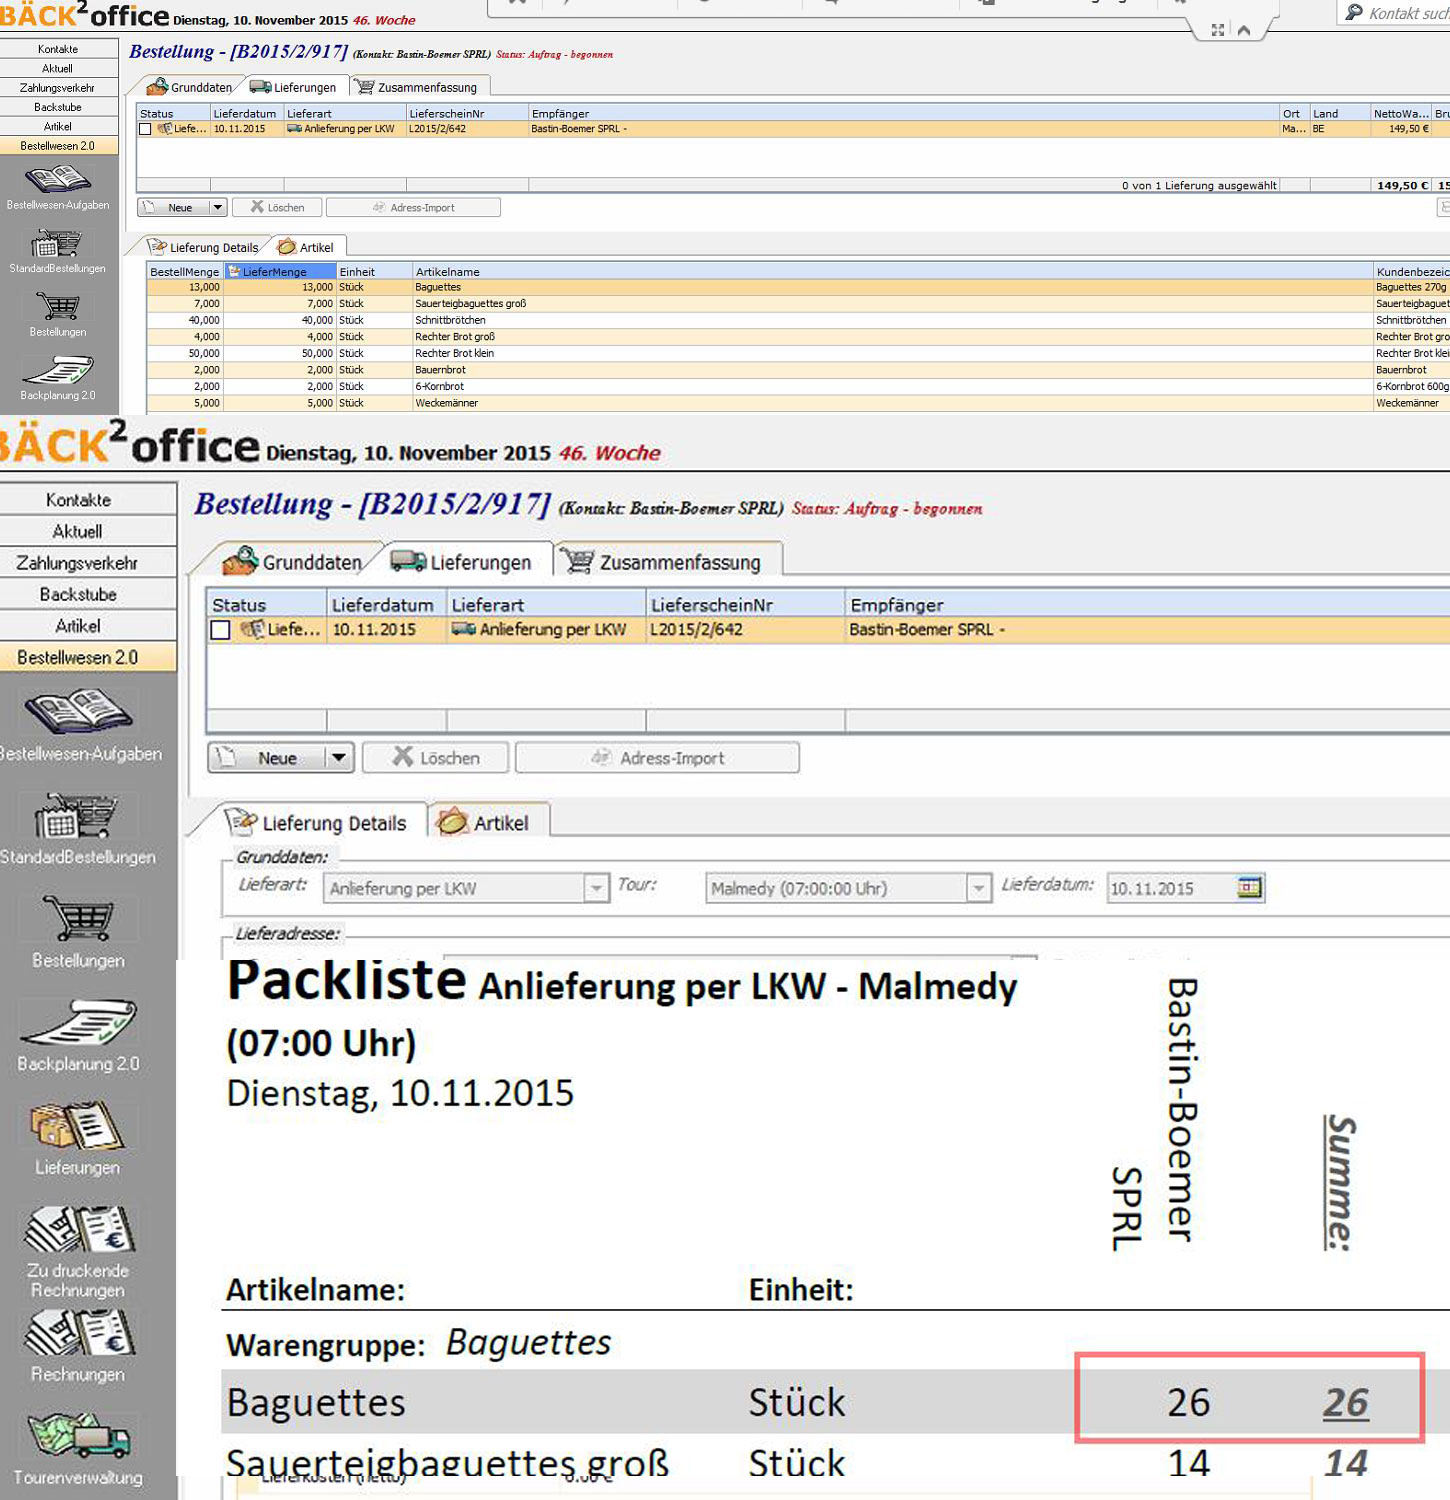The height and width of the screenshot is (1500, 1450).
Task: Open the calendar picker beside Lieferdatum field
Action: (x=1249, y=888)
